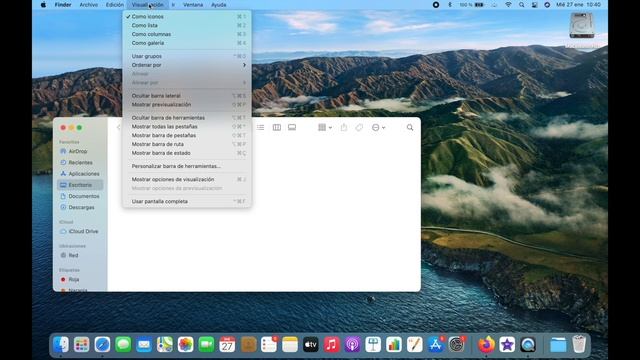
Task: Open Podcasts from the Dock
Action: (x=352, y=344)
